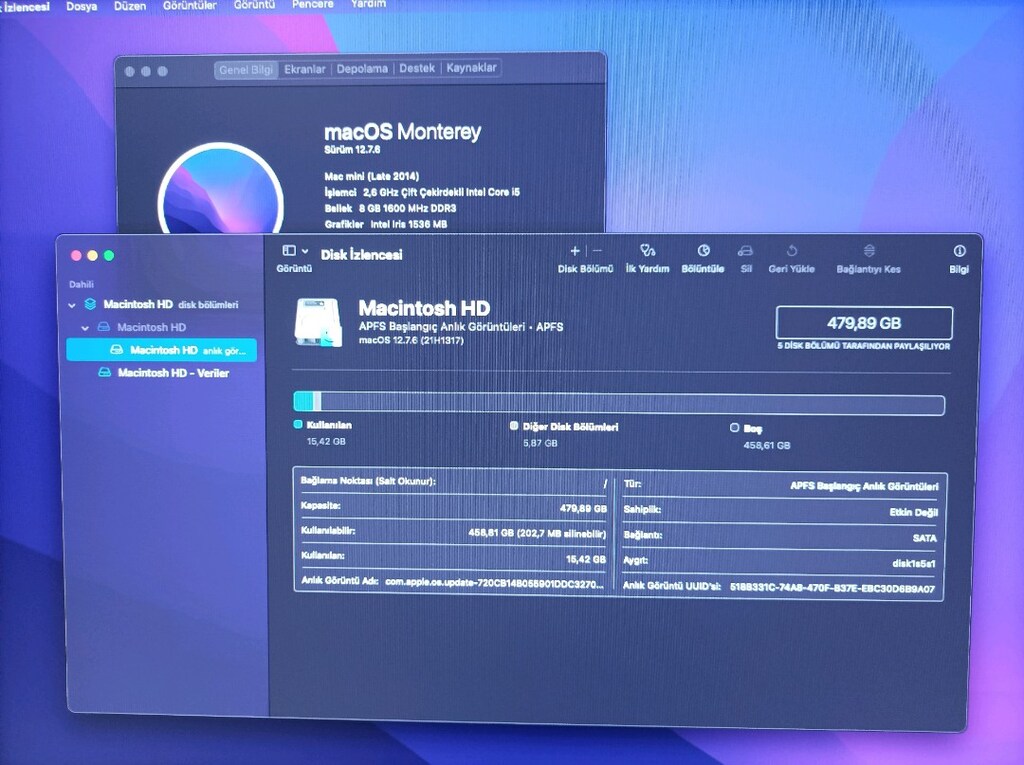Viewport: 1024px width, 765px height.
Task: Switch to Kaynaklar tab
Action: 472,67
